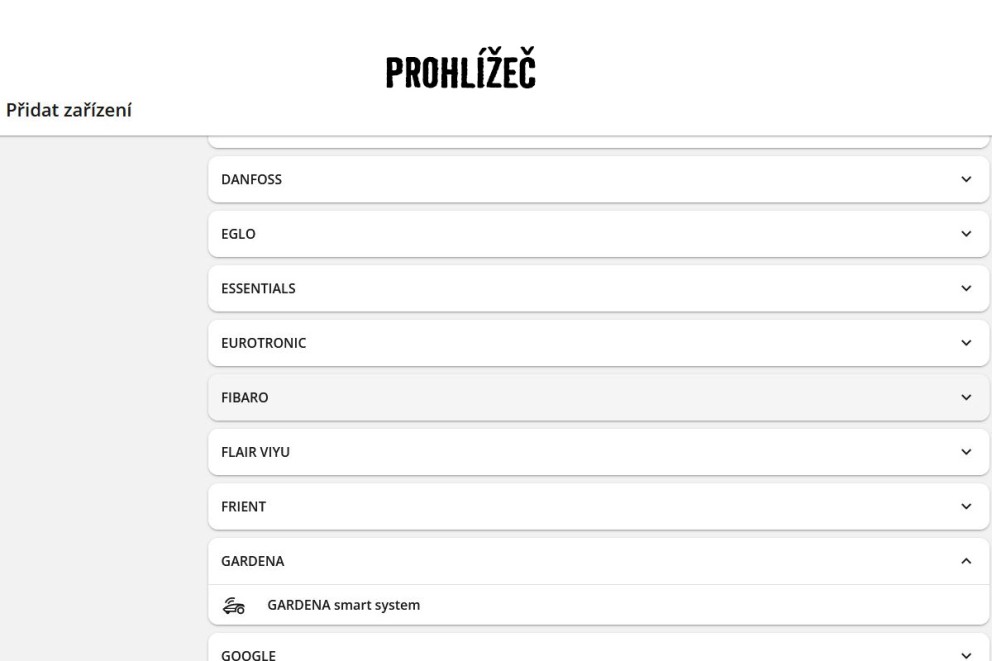Click the PROHLÍŽEČ logo
The image size is (992, 661).
coord(461,68)
